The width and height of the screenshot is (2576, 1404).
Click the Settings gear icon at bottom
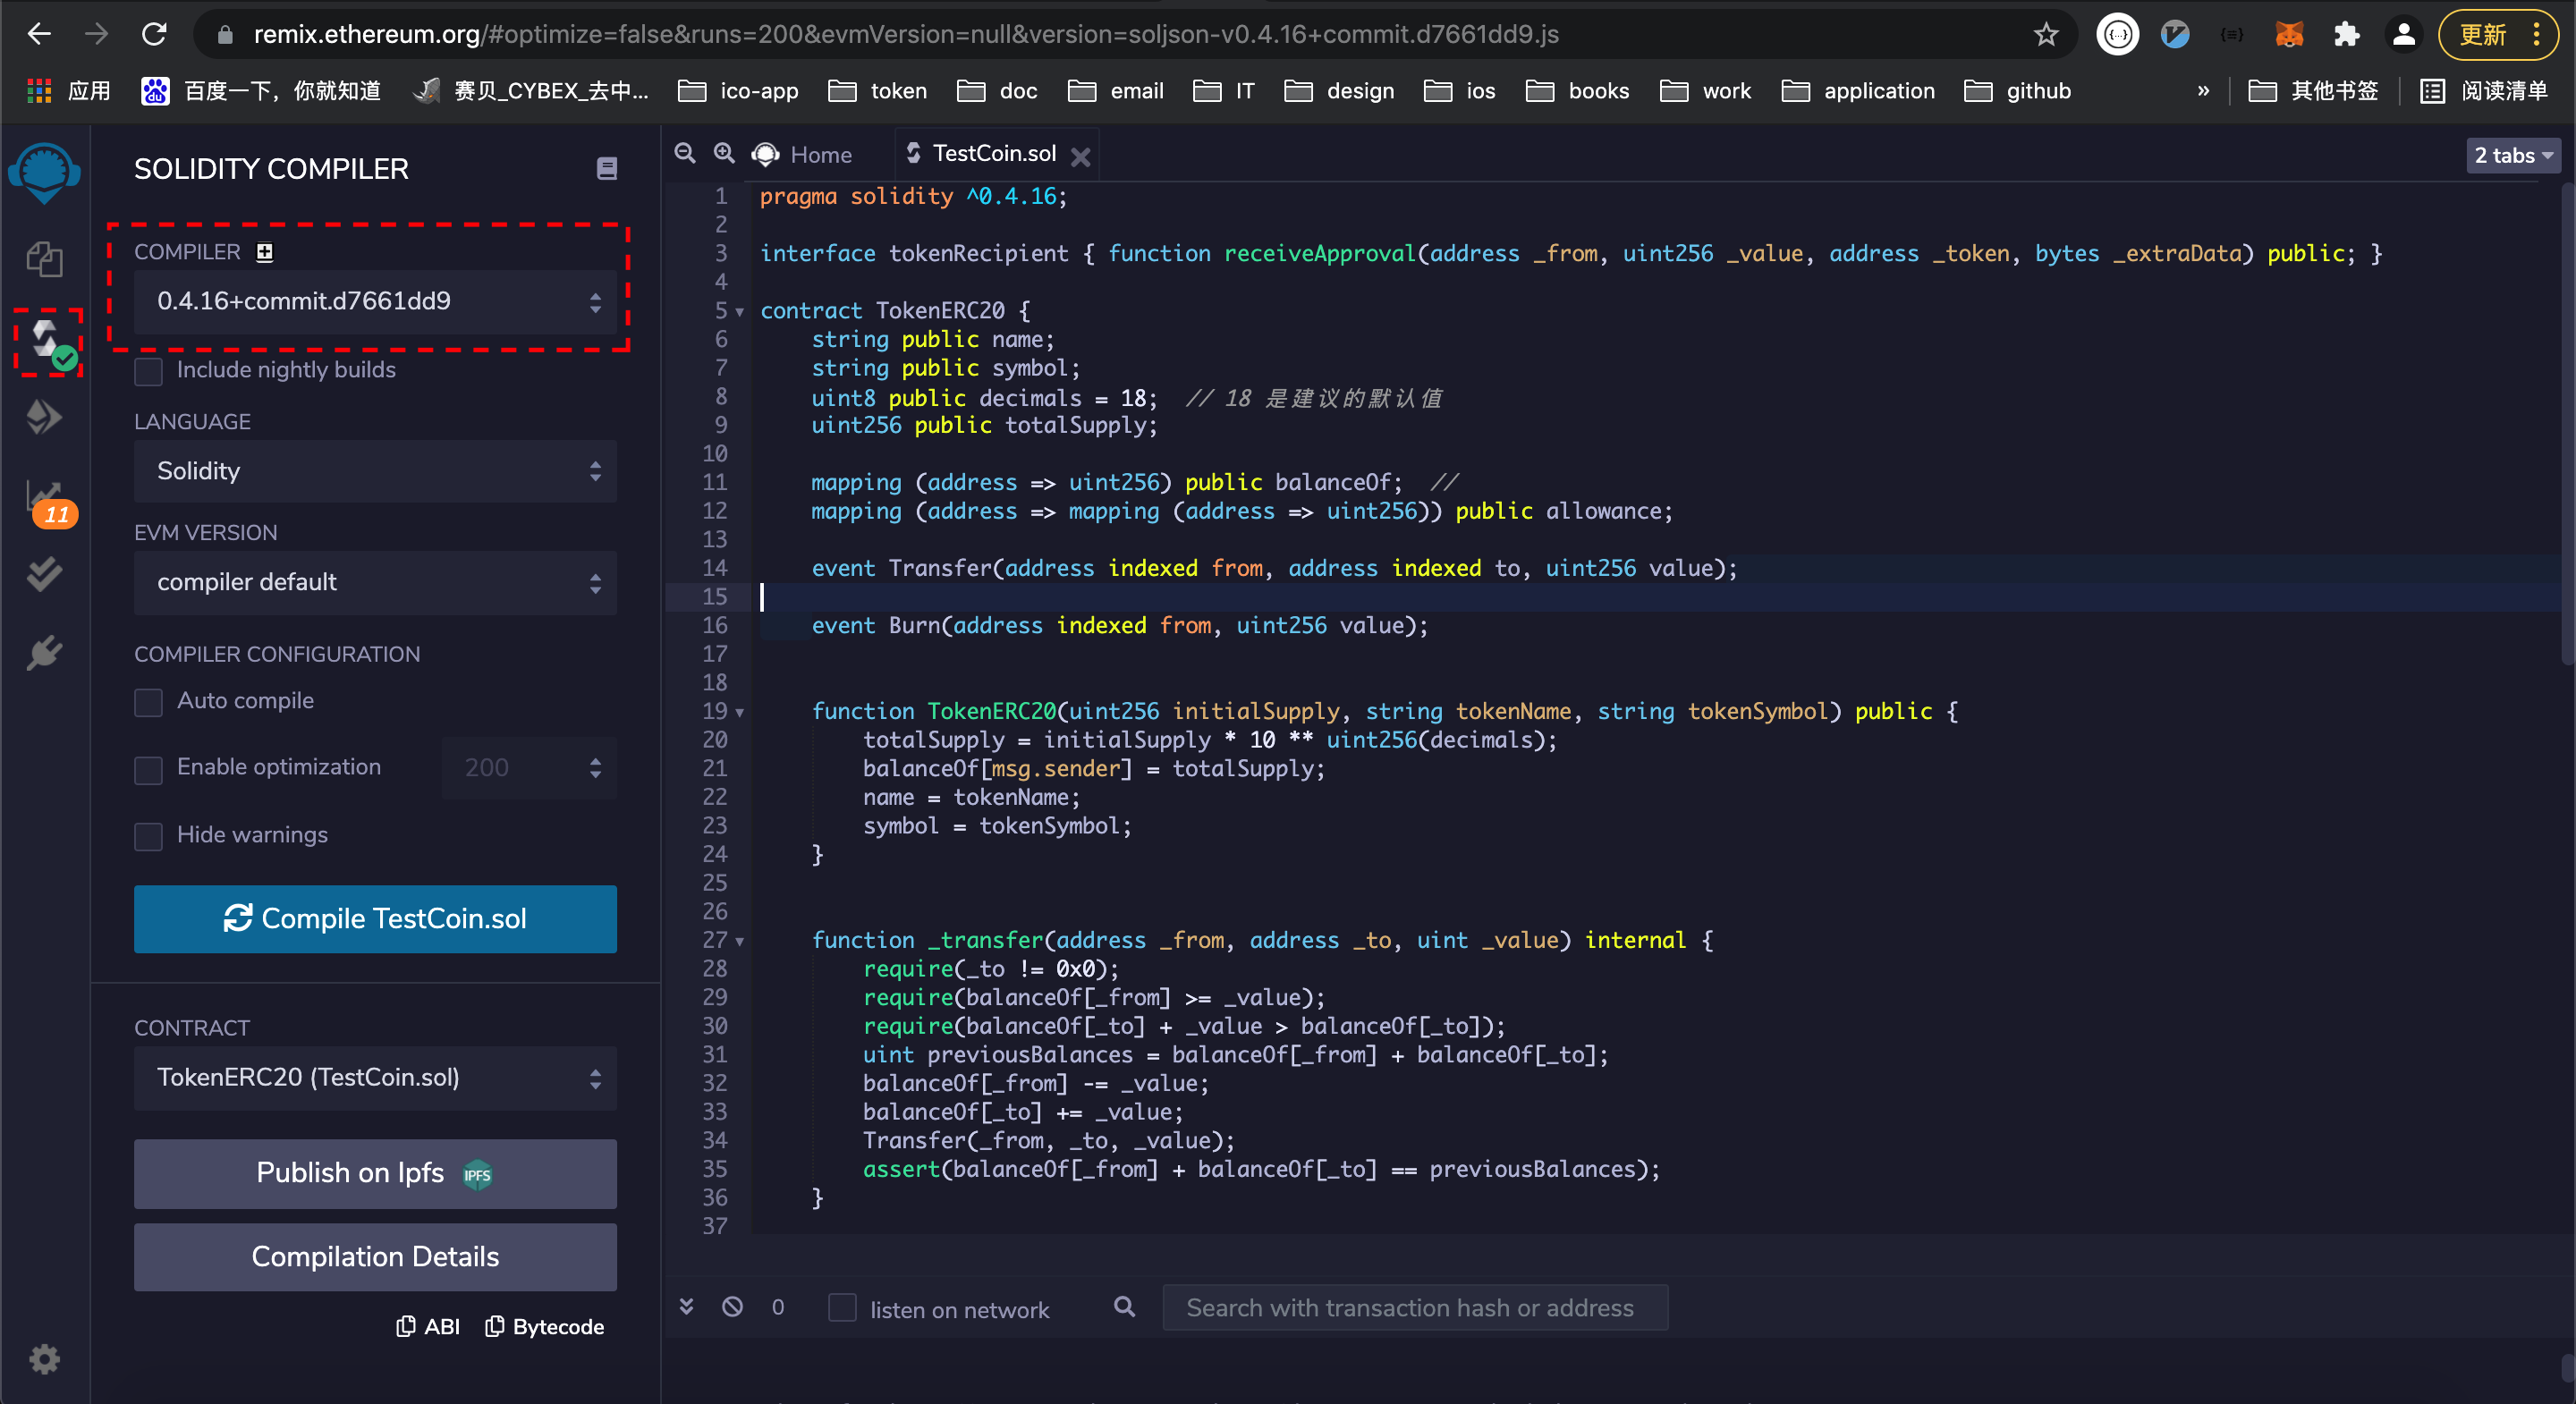click(x=45, y=1359)
